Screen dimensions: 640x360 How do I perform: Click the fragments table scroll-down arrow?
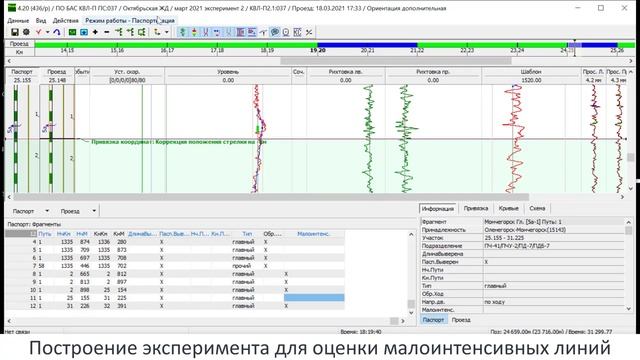tap(411, 313)
